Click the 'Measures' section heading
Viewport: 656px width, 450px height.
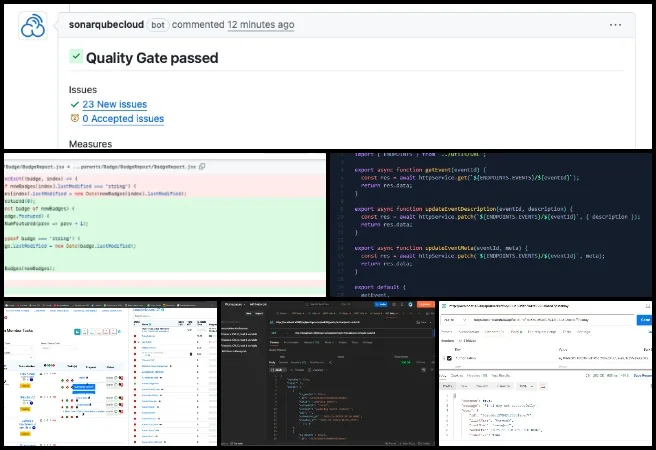(90, 144)
